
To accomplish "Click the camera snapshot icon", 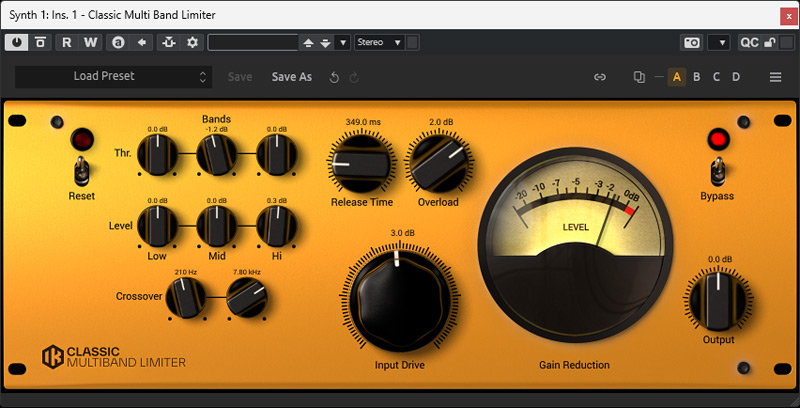I will point(691,42).
